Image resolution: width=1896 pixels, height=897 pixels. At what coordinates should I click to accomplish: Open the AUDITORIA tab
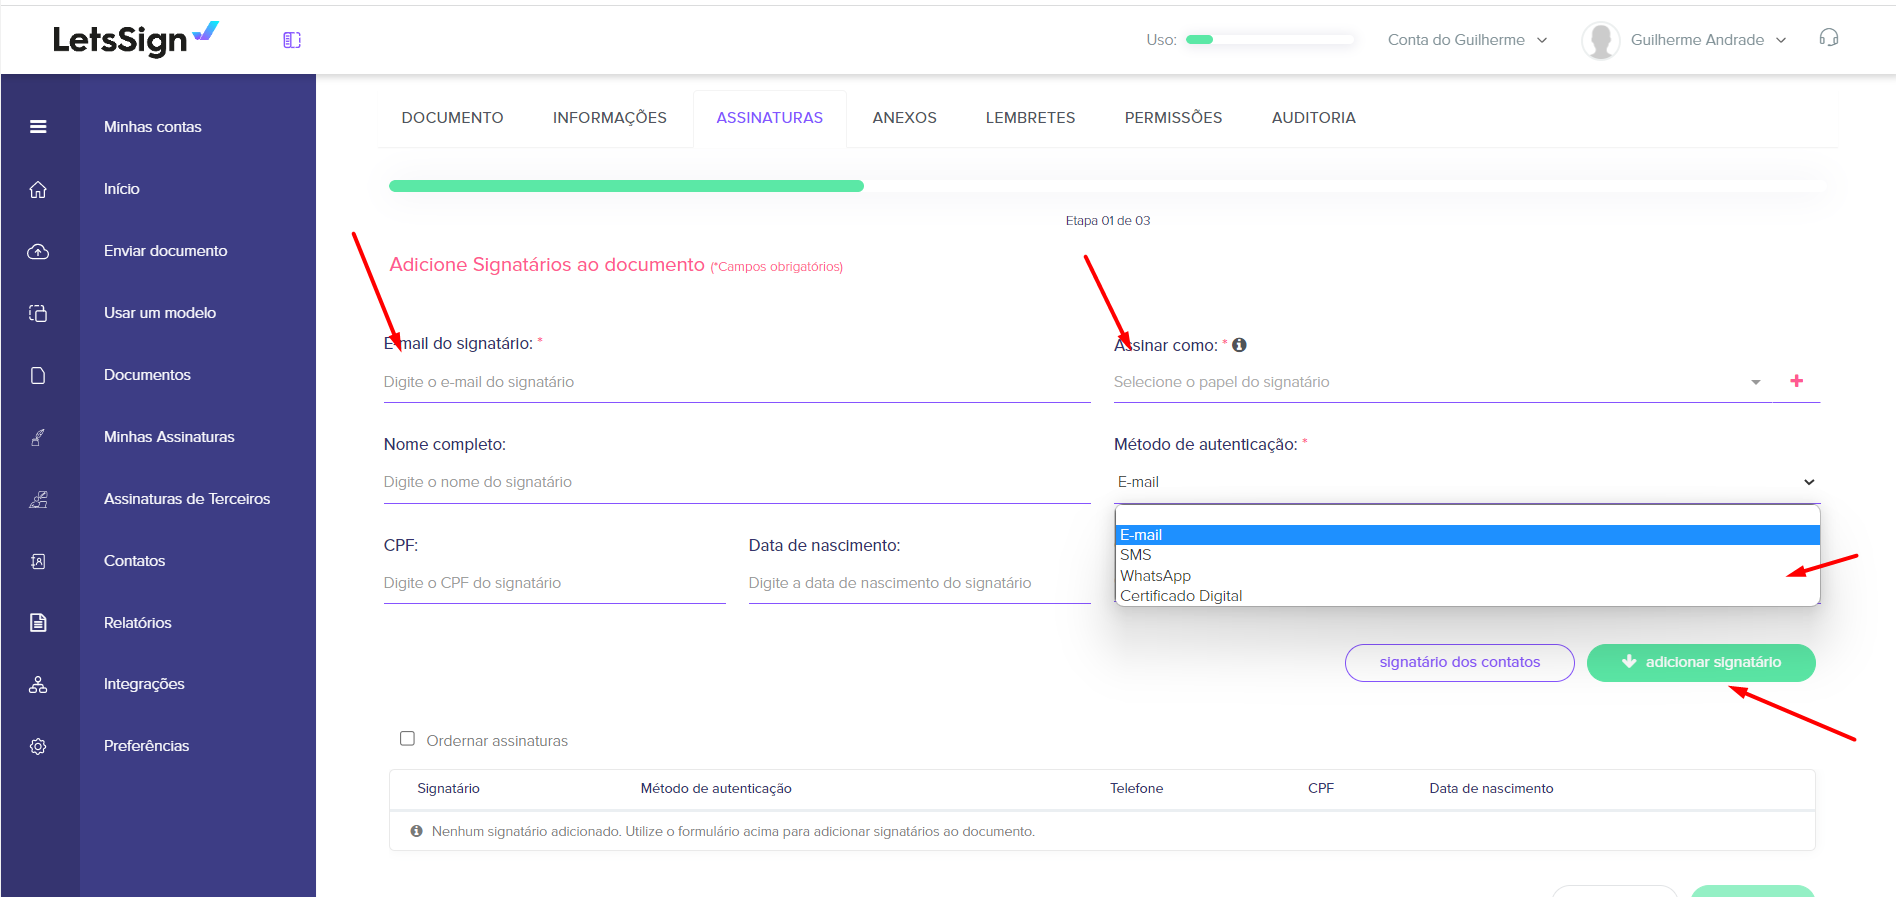tap(1314, 118)
